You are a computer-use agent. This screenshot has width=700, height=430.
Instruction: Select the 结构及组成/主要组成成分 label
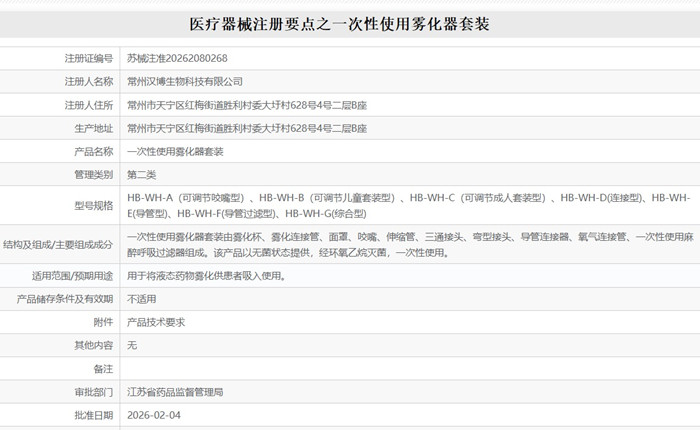tap(58, 245)
